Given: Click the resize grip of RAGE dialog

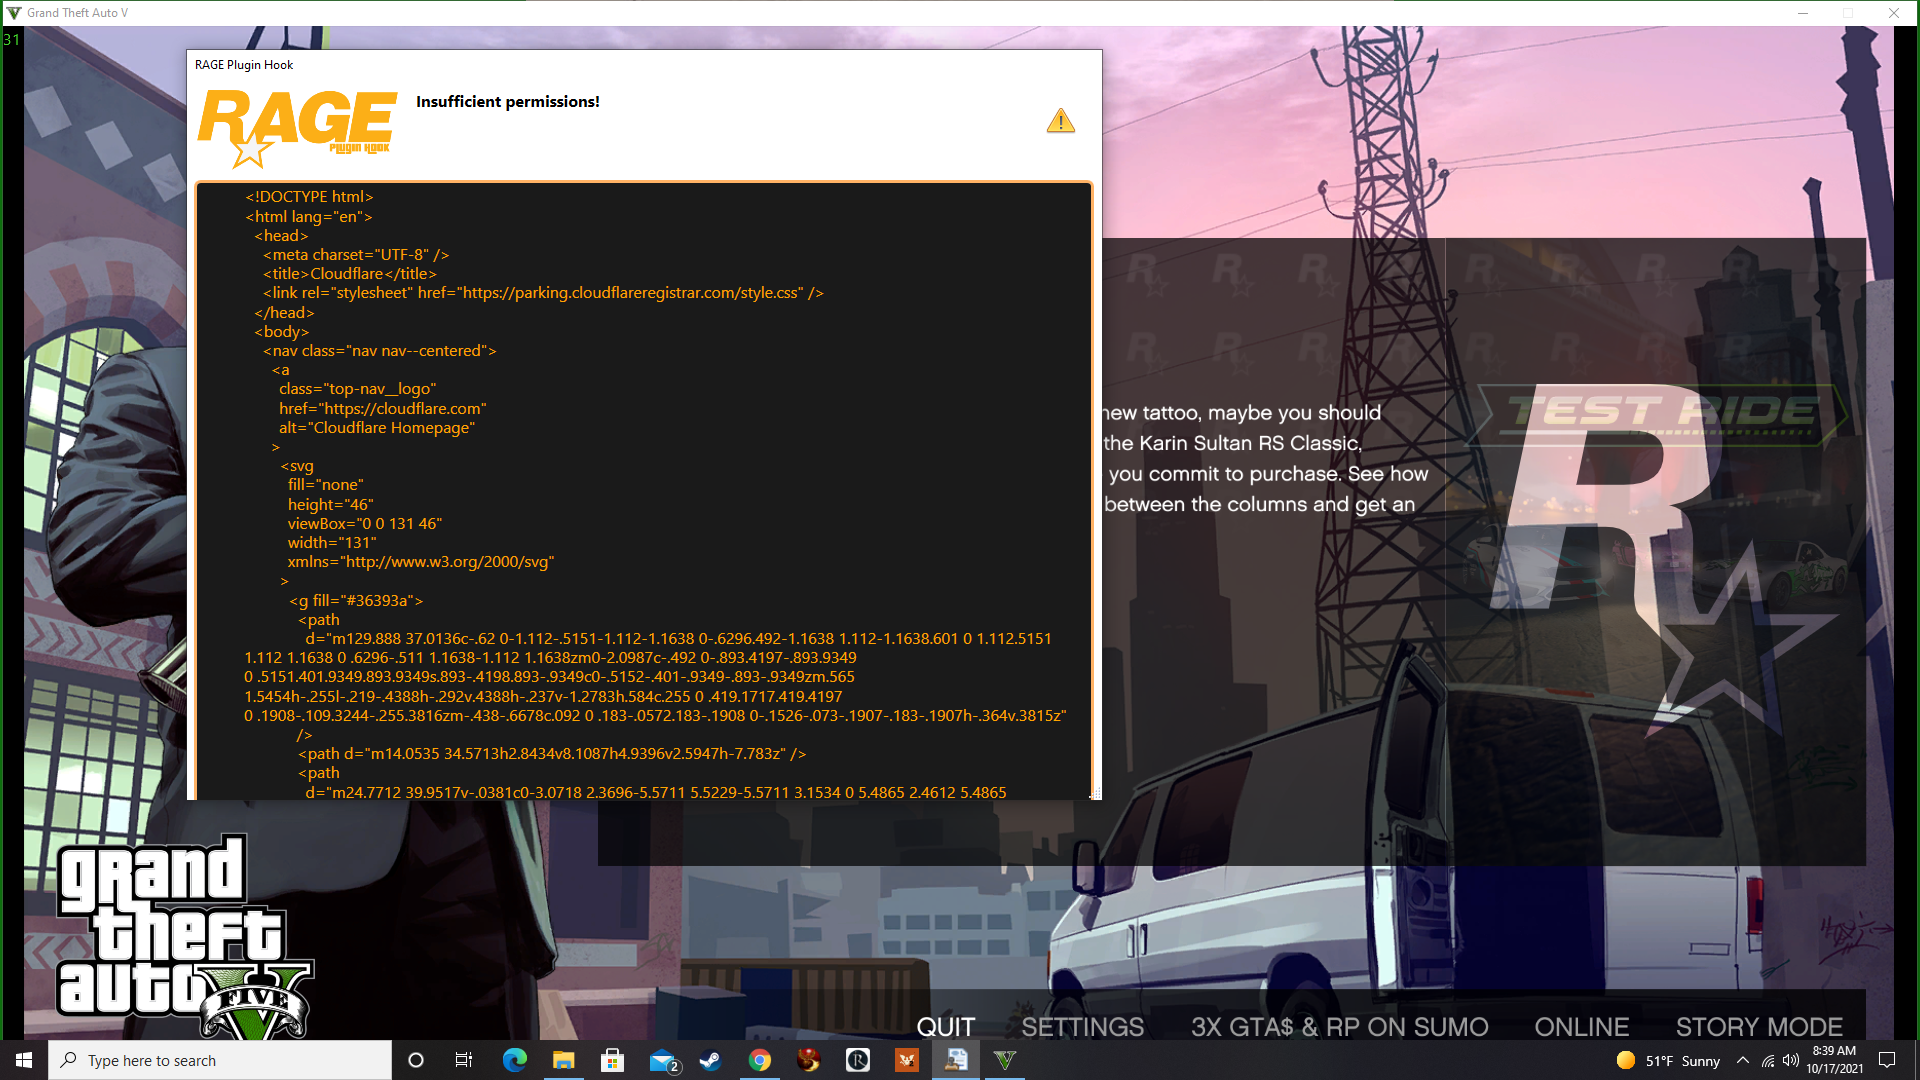Looking at the screenshot, I should (1095, 793).
